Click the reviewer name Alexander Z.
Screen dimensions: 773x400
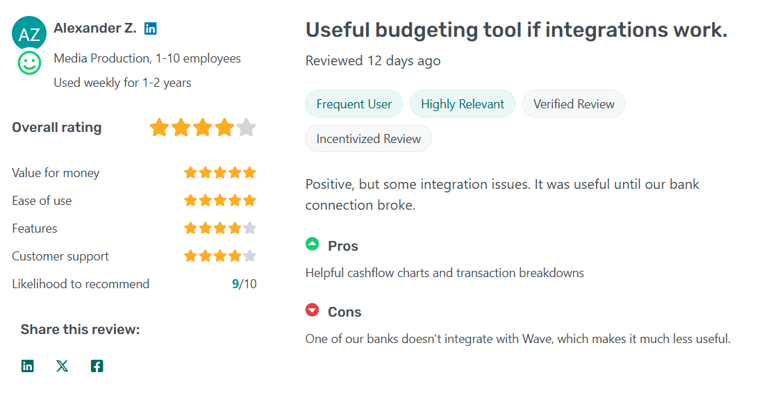coord(95,29)
